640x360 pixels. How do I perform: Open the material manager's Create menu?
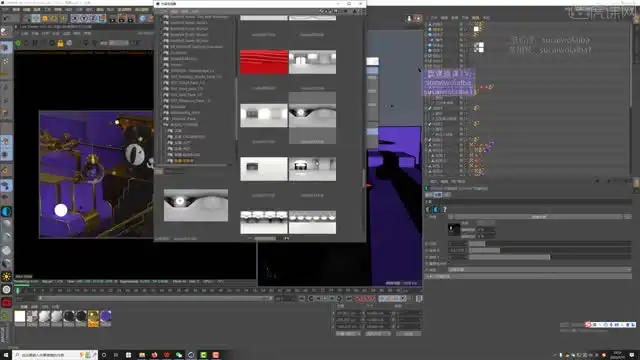pos(24,307)
